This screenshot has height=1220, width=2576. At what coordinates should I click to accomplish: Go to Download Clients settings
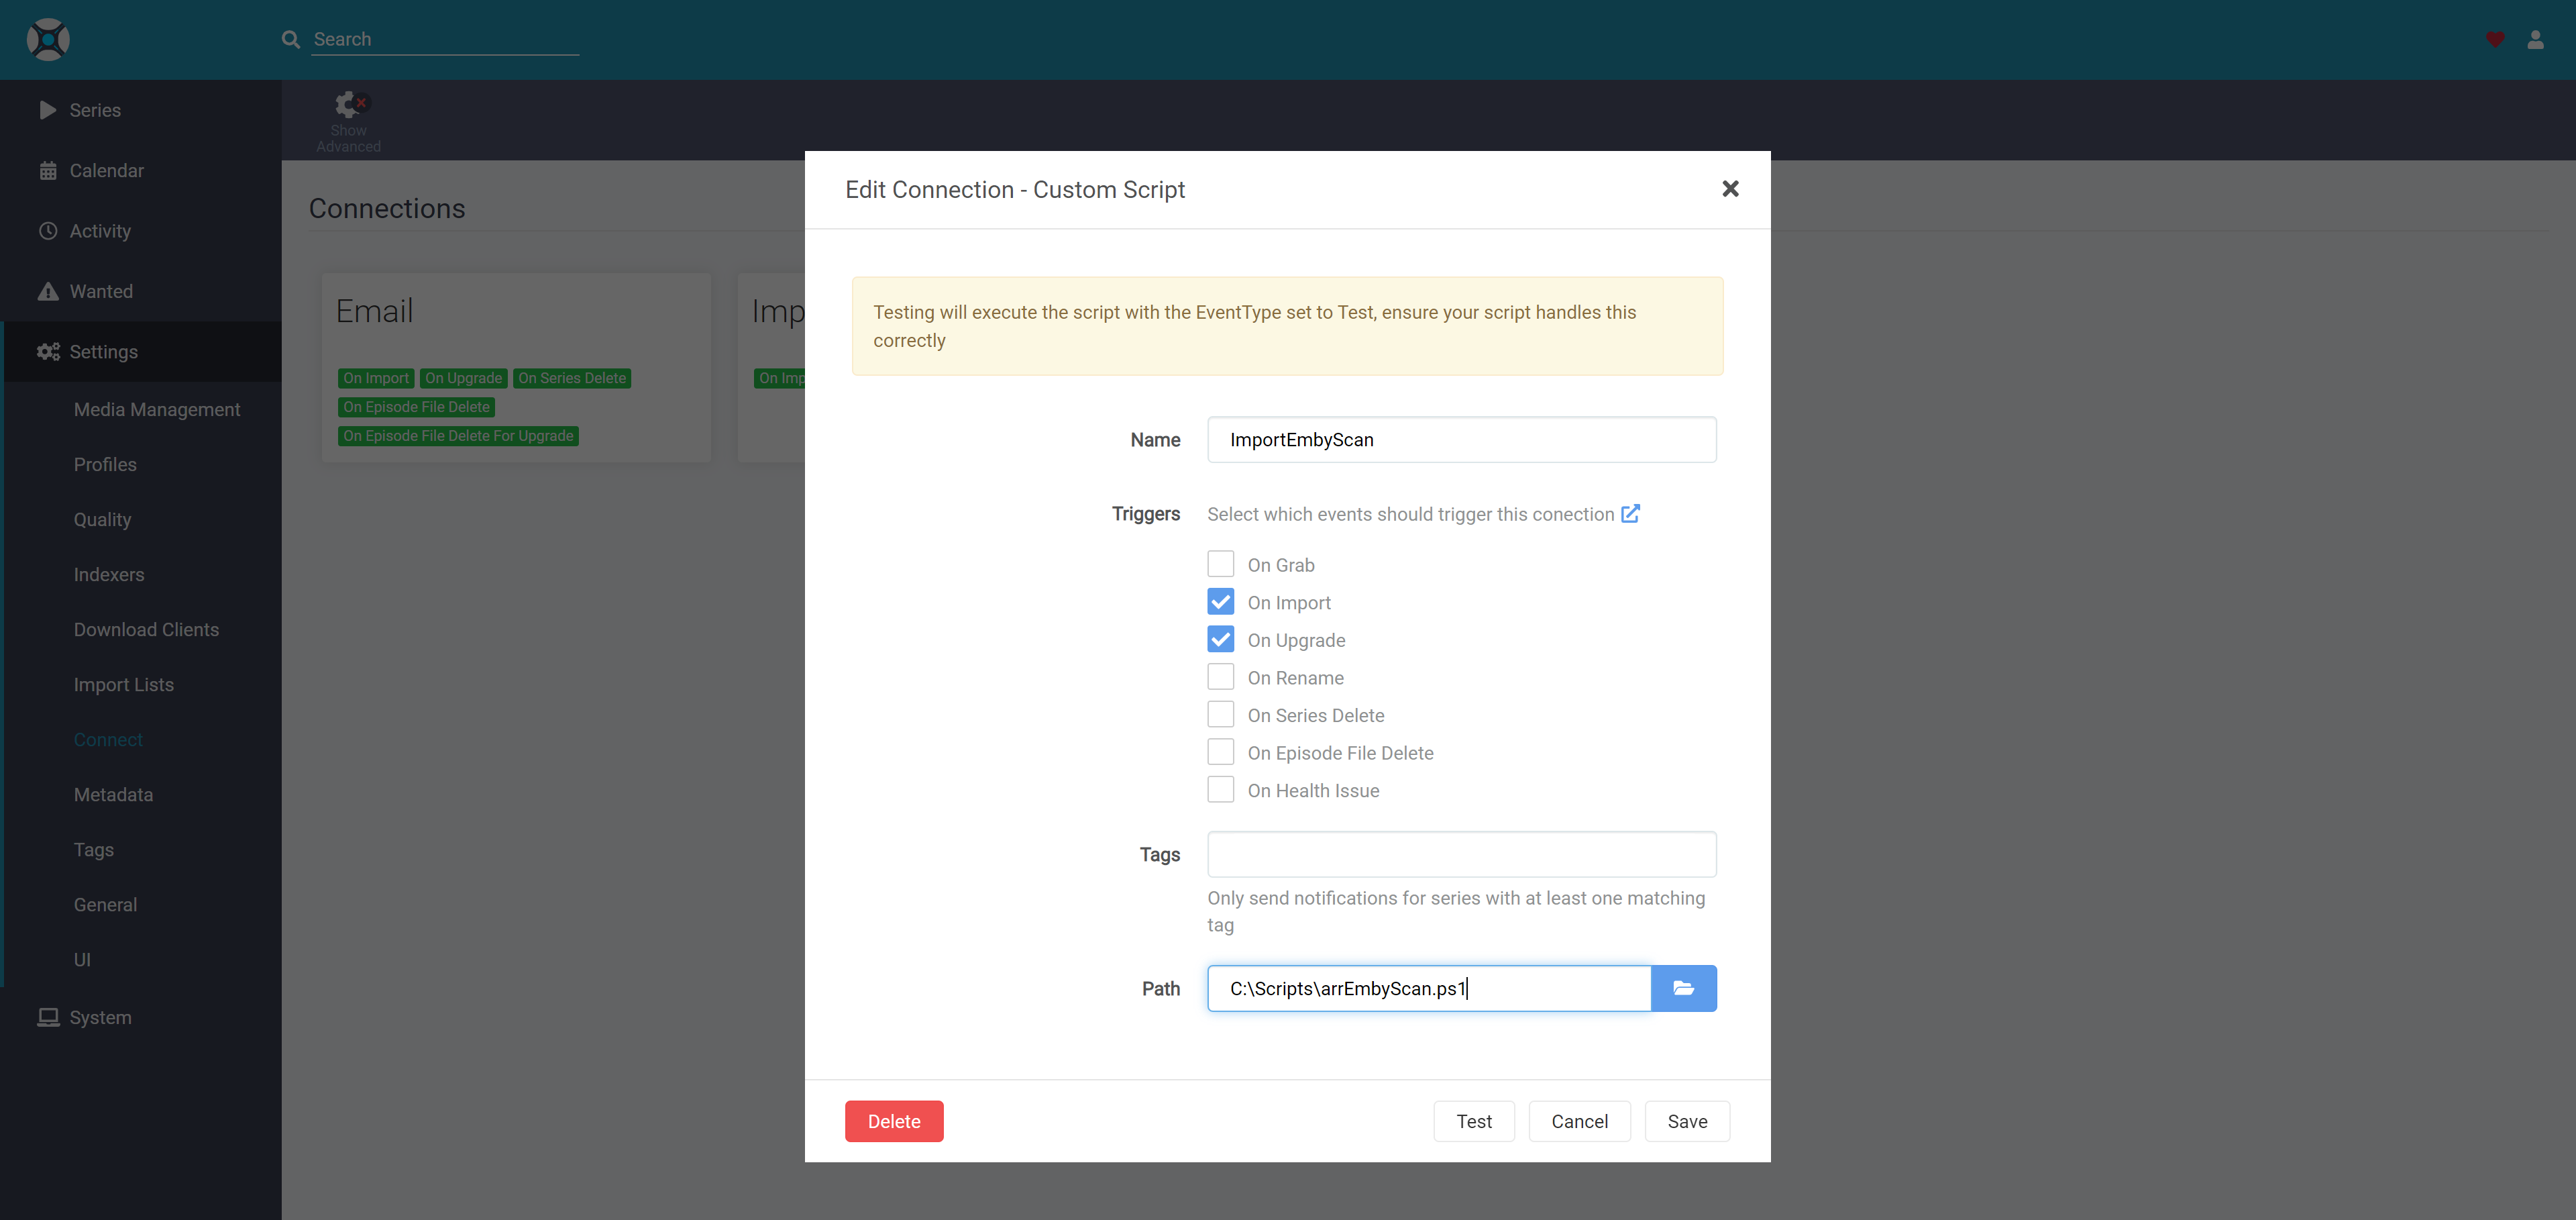coord(146,629)
